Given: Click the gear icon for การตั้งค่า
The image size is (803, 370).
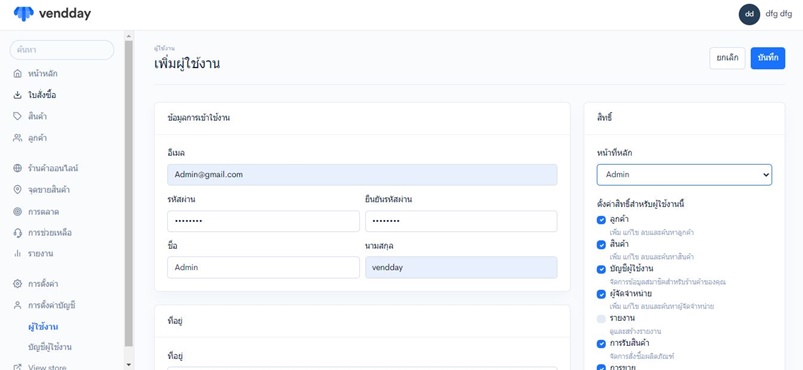Looking at the screenshot, I should click(17, 283).
